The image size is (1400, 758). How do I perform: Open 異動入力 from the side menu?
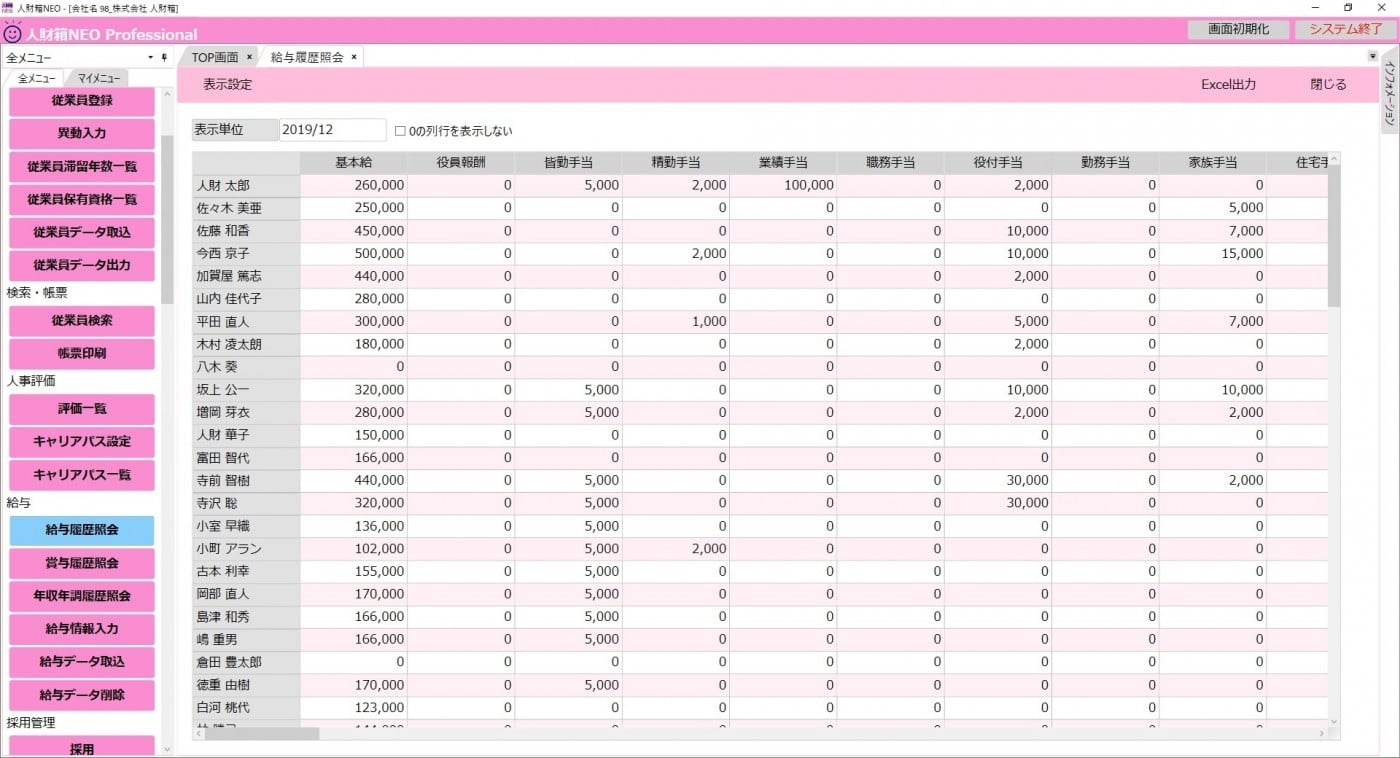pyautogui.click(x=82, y=133)
